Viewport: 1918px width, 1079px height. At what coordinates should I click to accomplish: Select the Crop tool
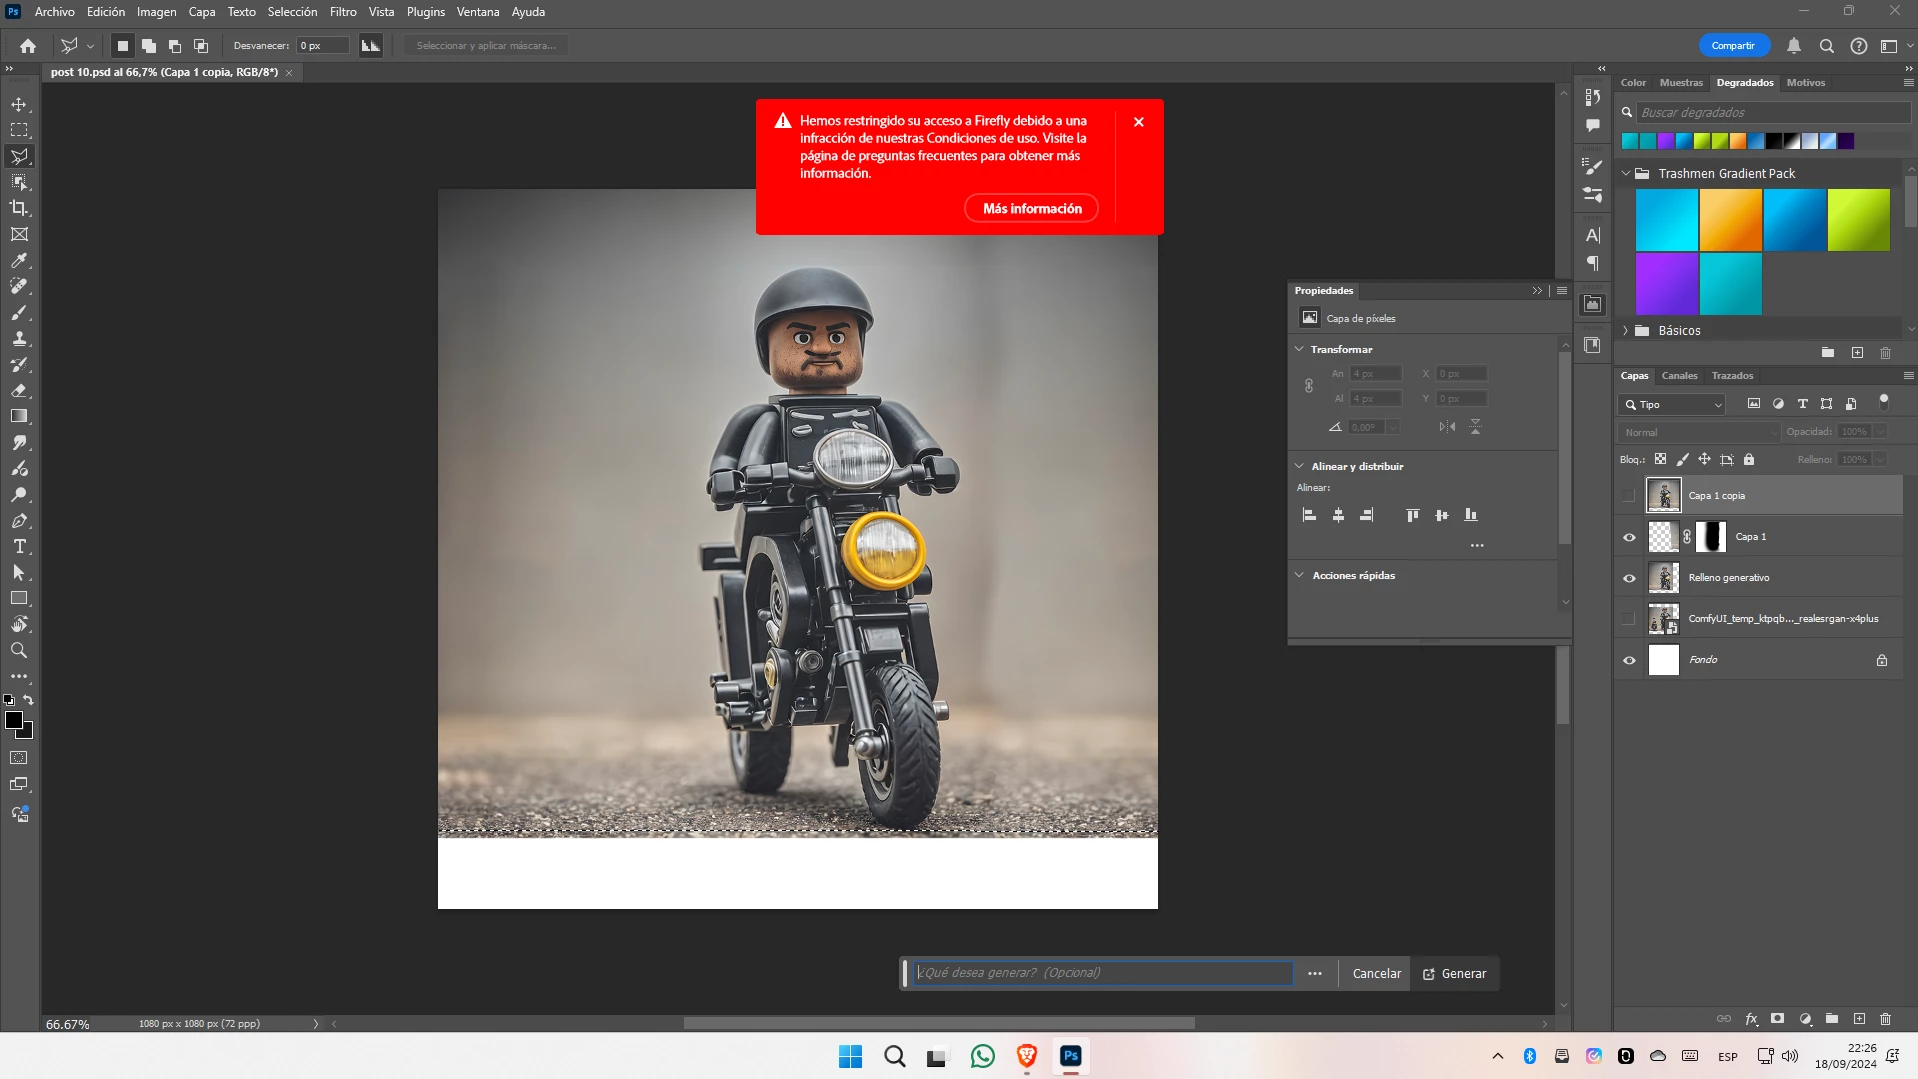(x=19, y=208)
